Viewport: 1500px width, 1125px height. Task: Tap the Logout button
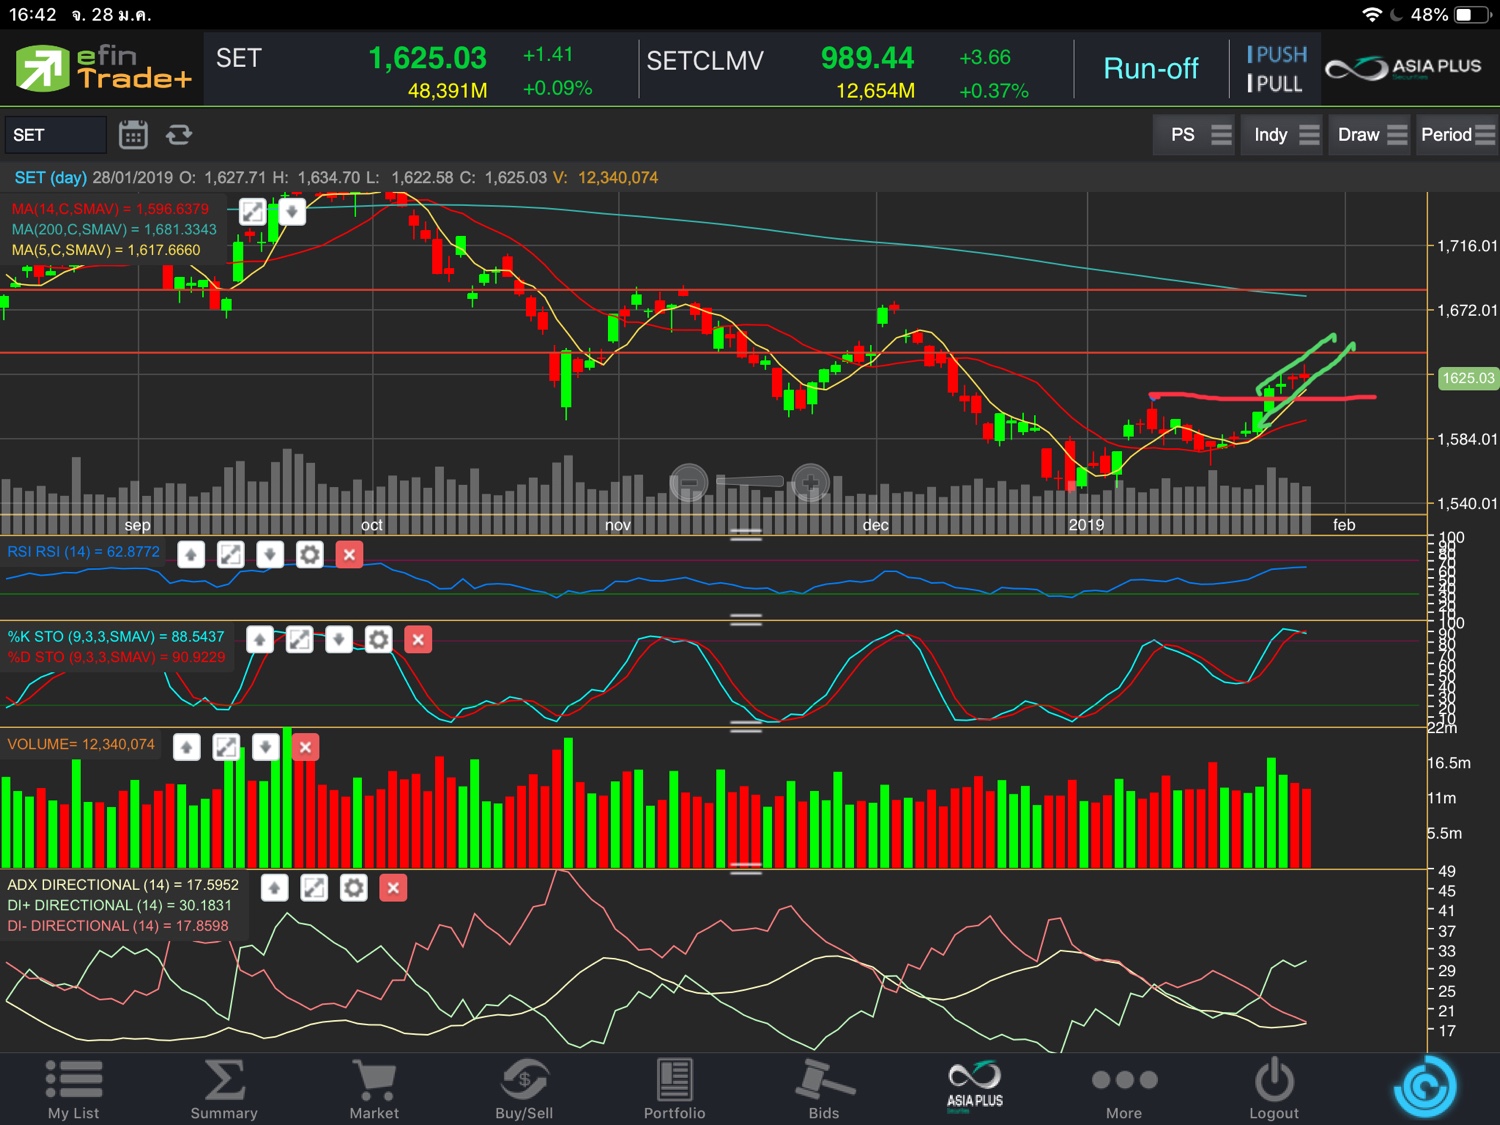point(1274,1089)
